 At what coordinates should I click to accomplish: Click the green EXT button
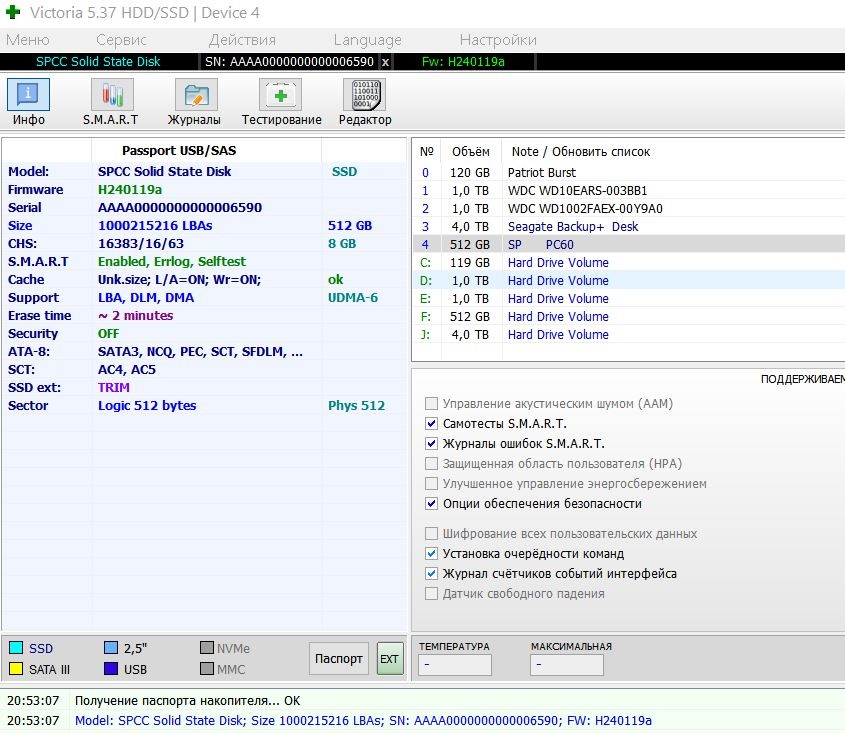tap(390, 659)
